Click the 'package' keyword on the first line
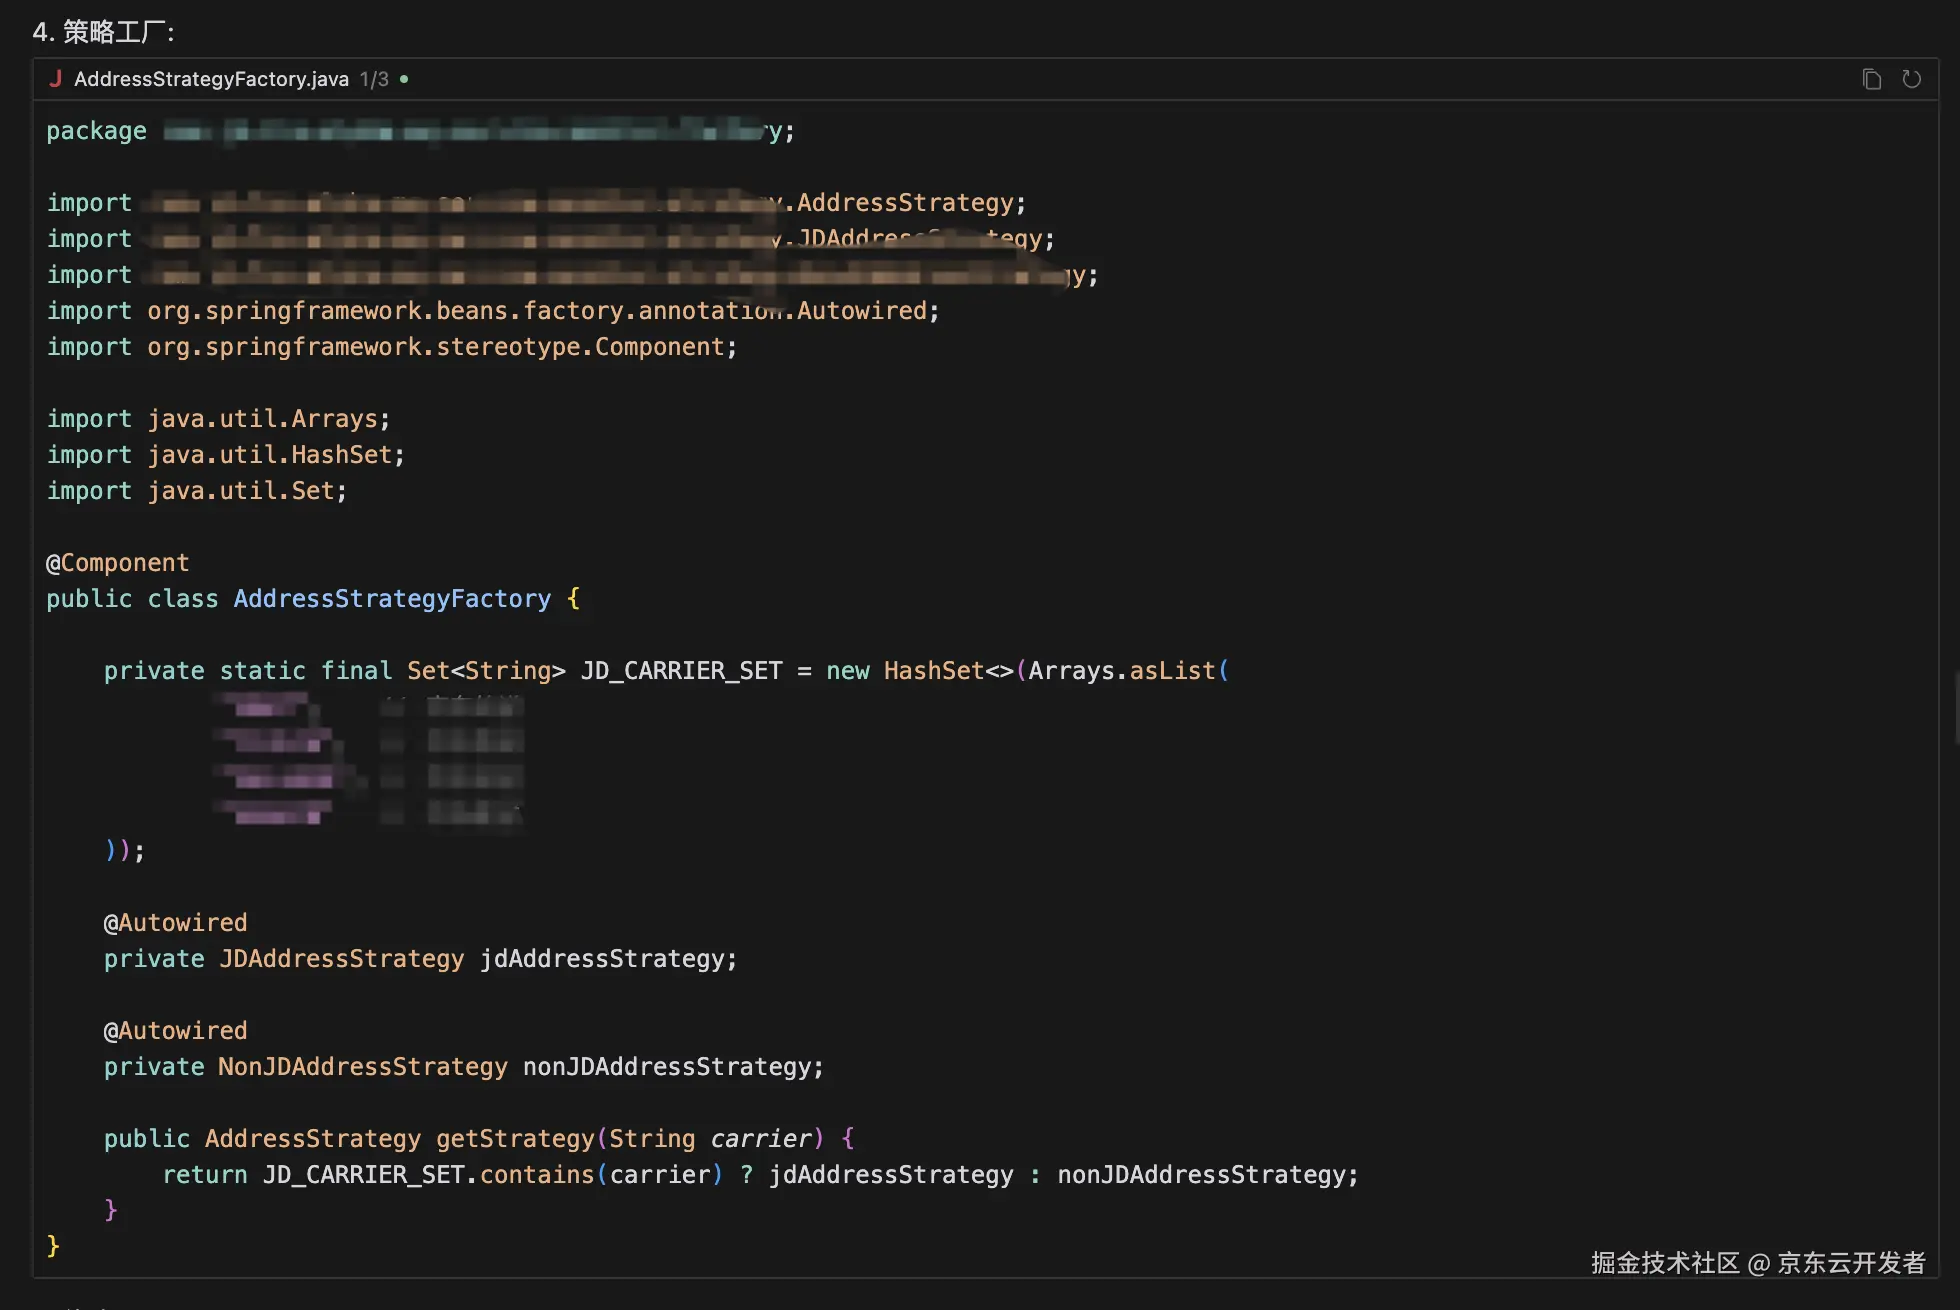The height and width of the screenshot is (1310, 1960). click(x=96, y=131)
